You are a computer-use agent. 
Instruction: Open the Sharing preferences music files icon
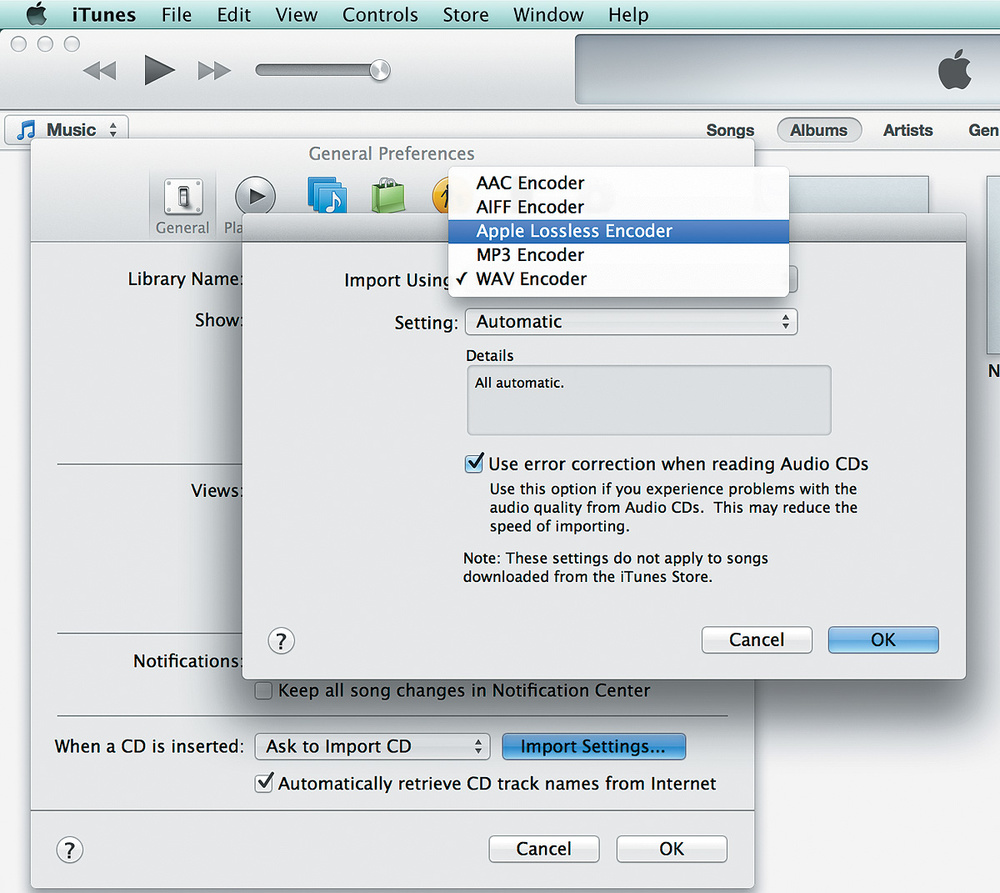tap(327, 195)
